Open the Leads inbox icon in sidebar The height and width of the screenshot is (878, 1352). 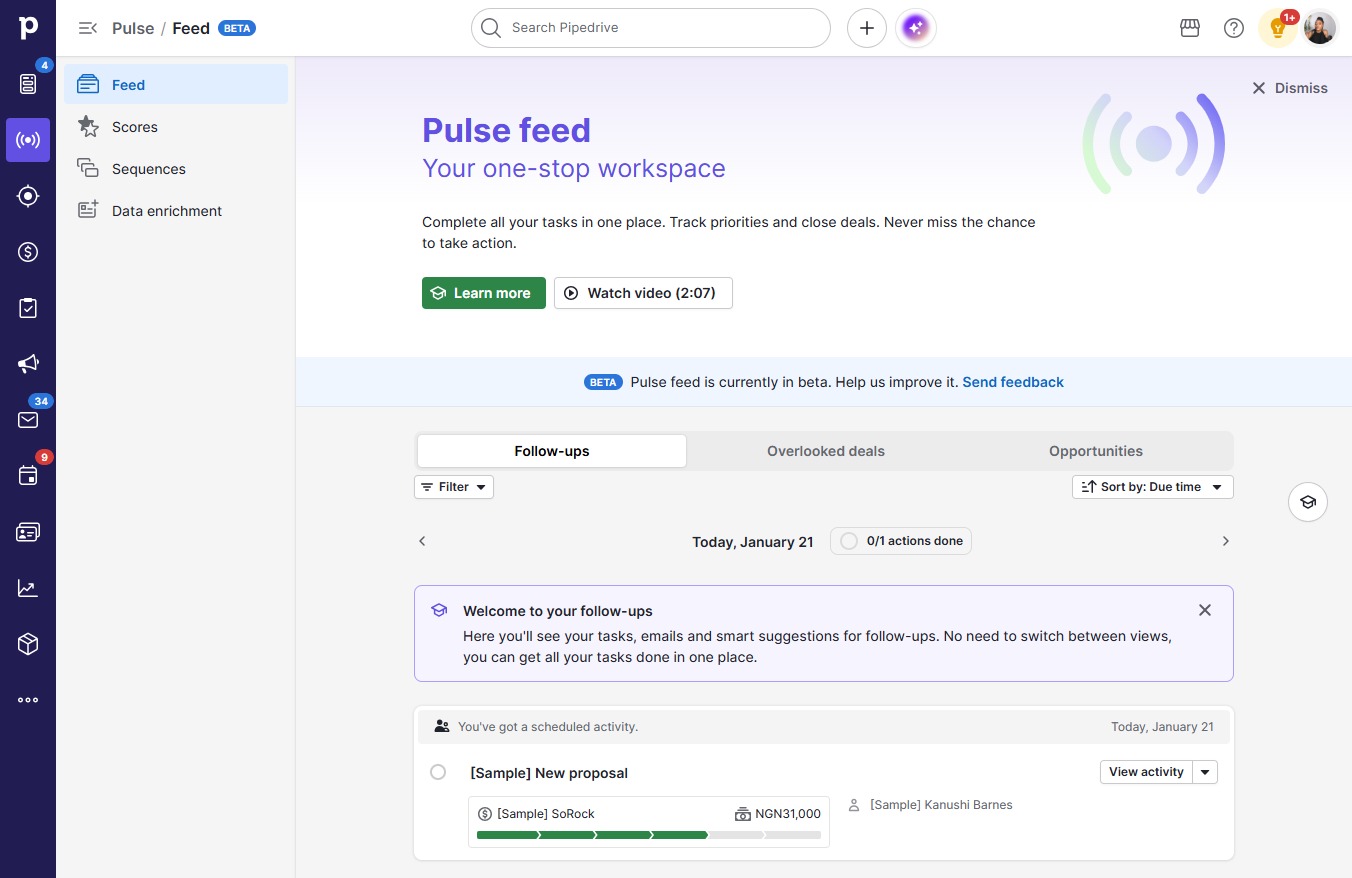[x=28, y=84]
